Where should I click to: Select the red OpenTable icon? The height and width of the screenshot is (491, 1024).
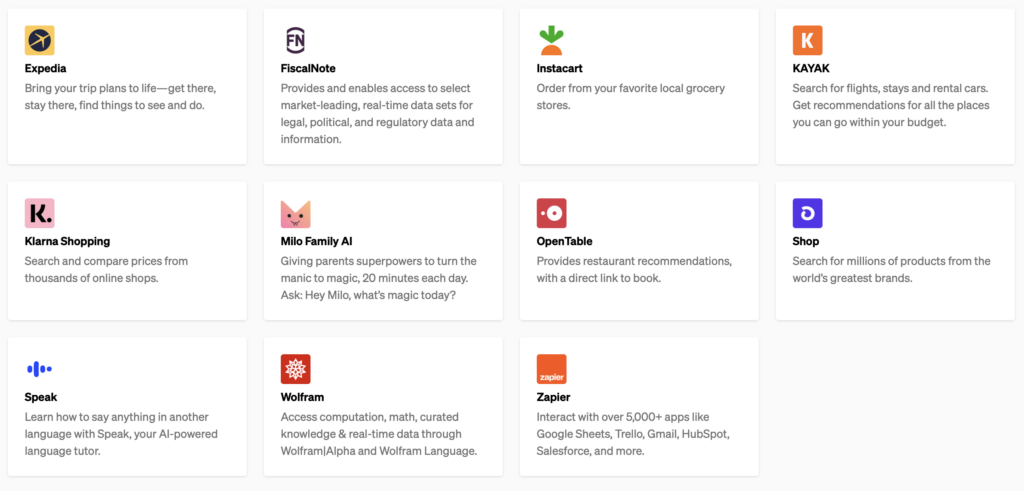551,213
